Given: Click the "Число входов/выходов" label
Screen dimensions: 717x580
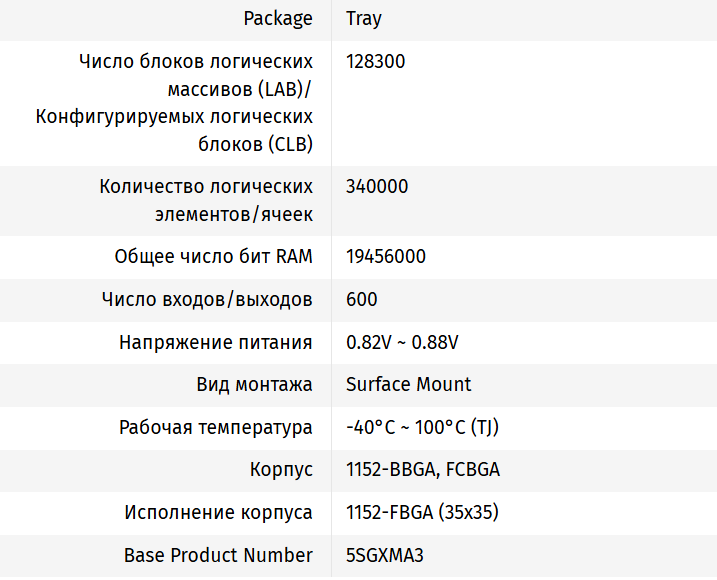Looking at the screenshot, I should (208, 300).
